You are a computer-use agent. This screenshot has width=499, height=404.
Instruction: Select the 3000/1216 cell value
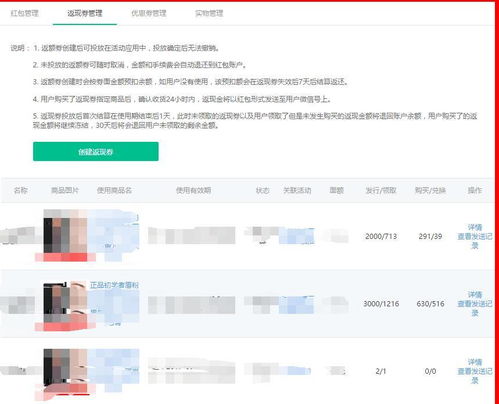coord(381,304)
